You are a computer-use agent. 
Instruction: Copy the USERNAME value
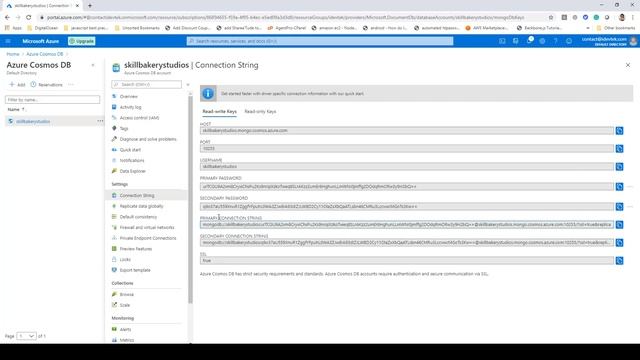619,167
